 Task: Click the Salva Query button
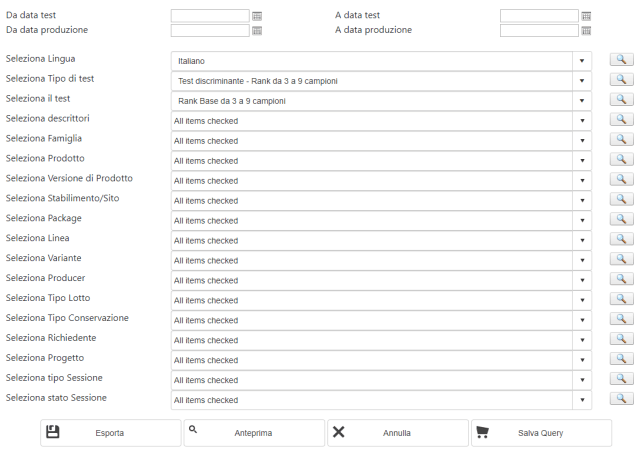(x=541, y=433)
